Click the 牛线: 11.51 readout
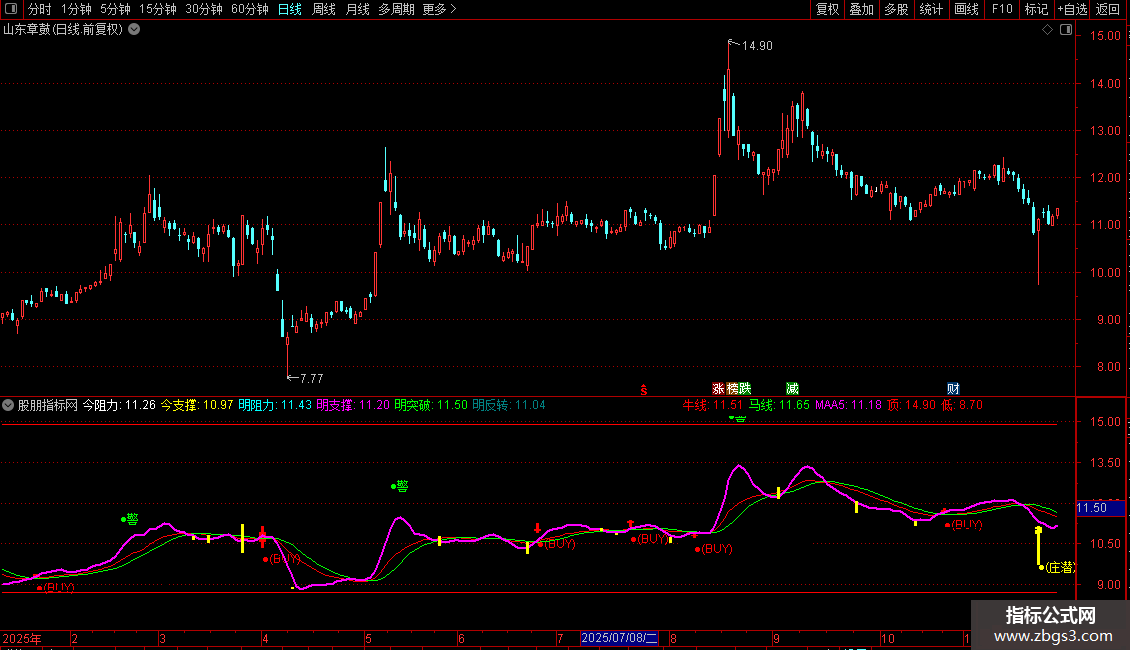1130x650 pixels. click(712, 405)
